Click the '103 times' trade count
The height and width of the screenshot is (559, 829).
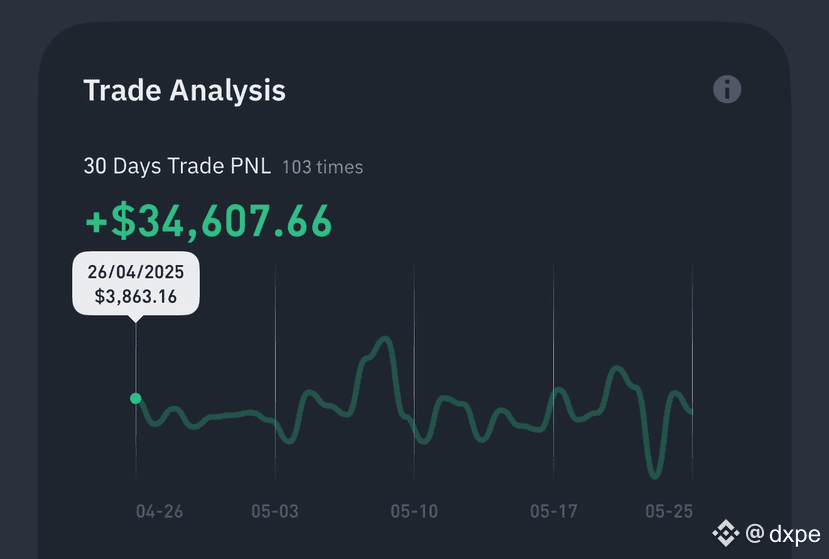(x=323, y=167)
